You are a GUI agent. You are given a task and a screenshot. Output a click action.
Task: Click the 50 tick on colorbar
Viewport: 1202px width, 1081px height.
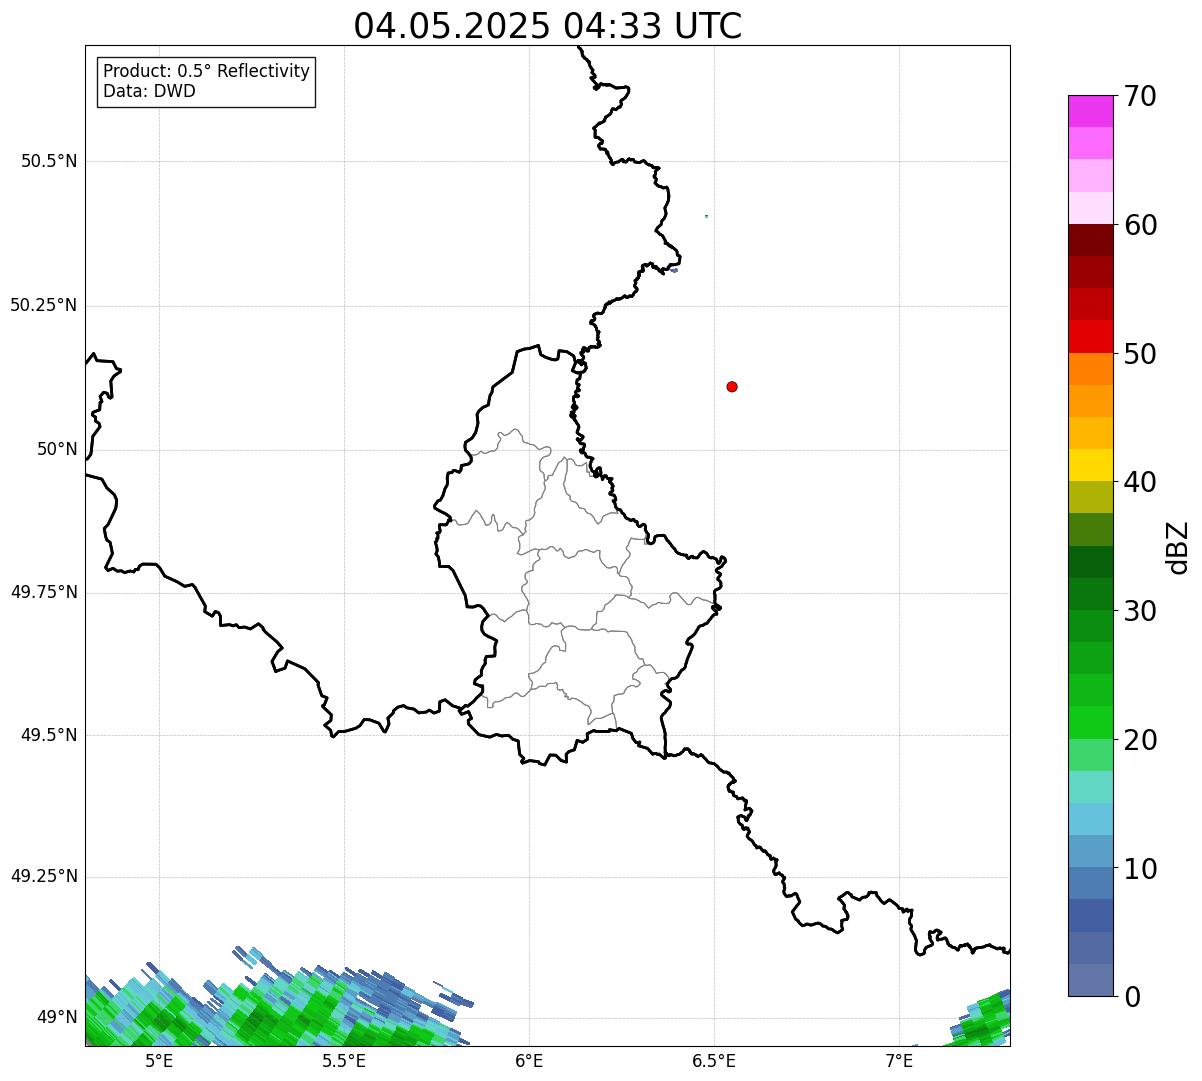pos(1140,355)
